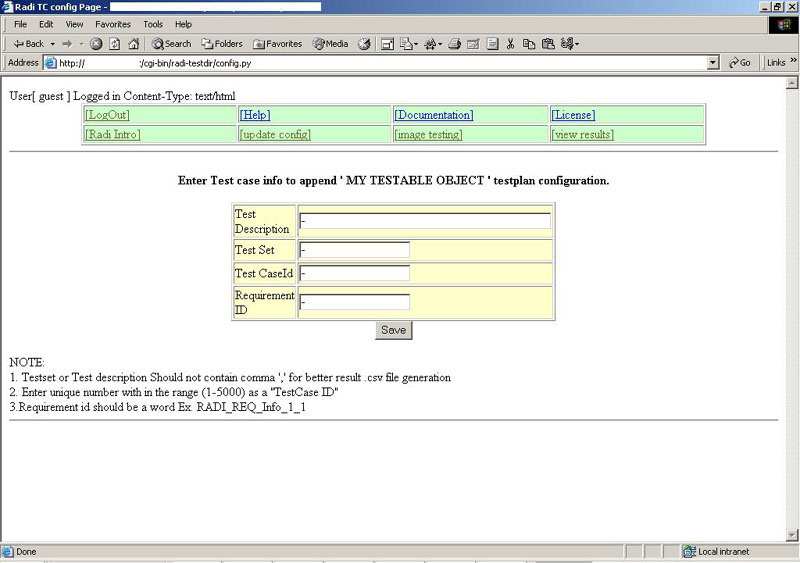Viewport: 800px width, 563px height.
Task: Expand the Links toolbar chevron
Action: point(793,62)
